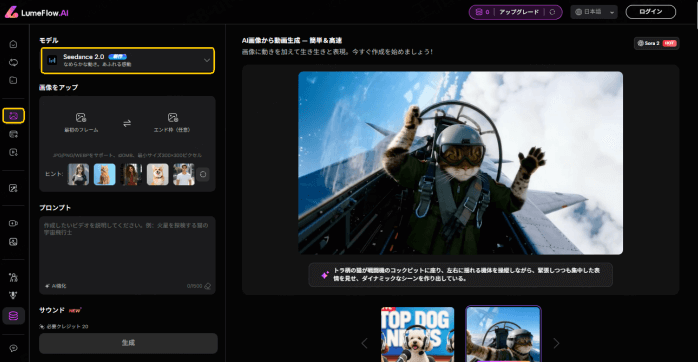Clear prompt with the eraser icon
Viewport: 698px width, 362px height.
[207, 286]
